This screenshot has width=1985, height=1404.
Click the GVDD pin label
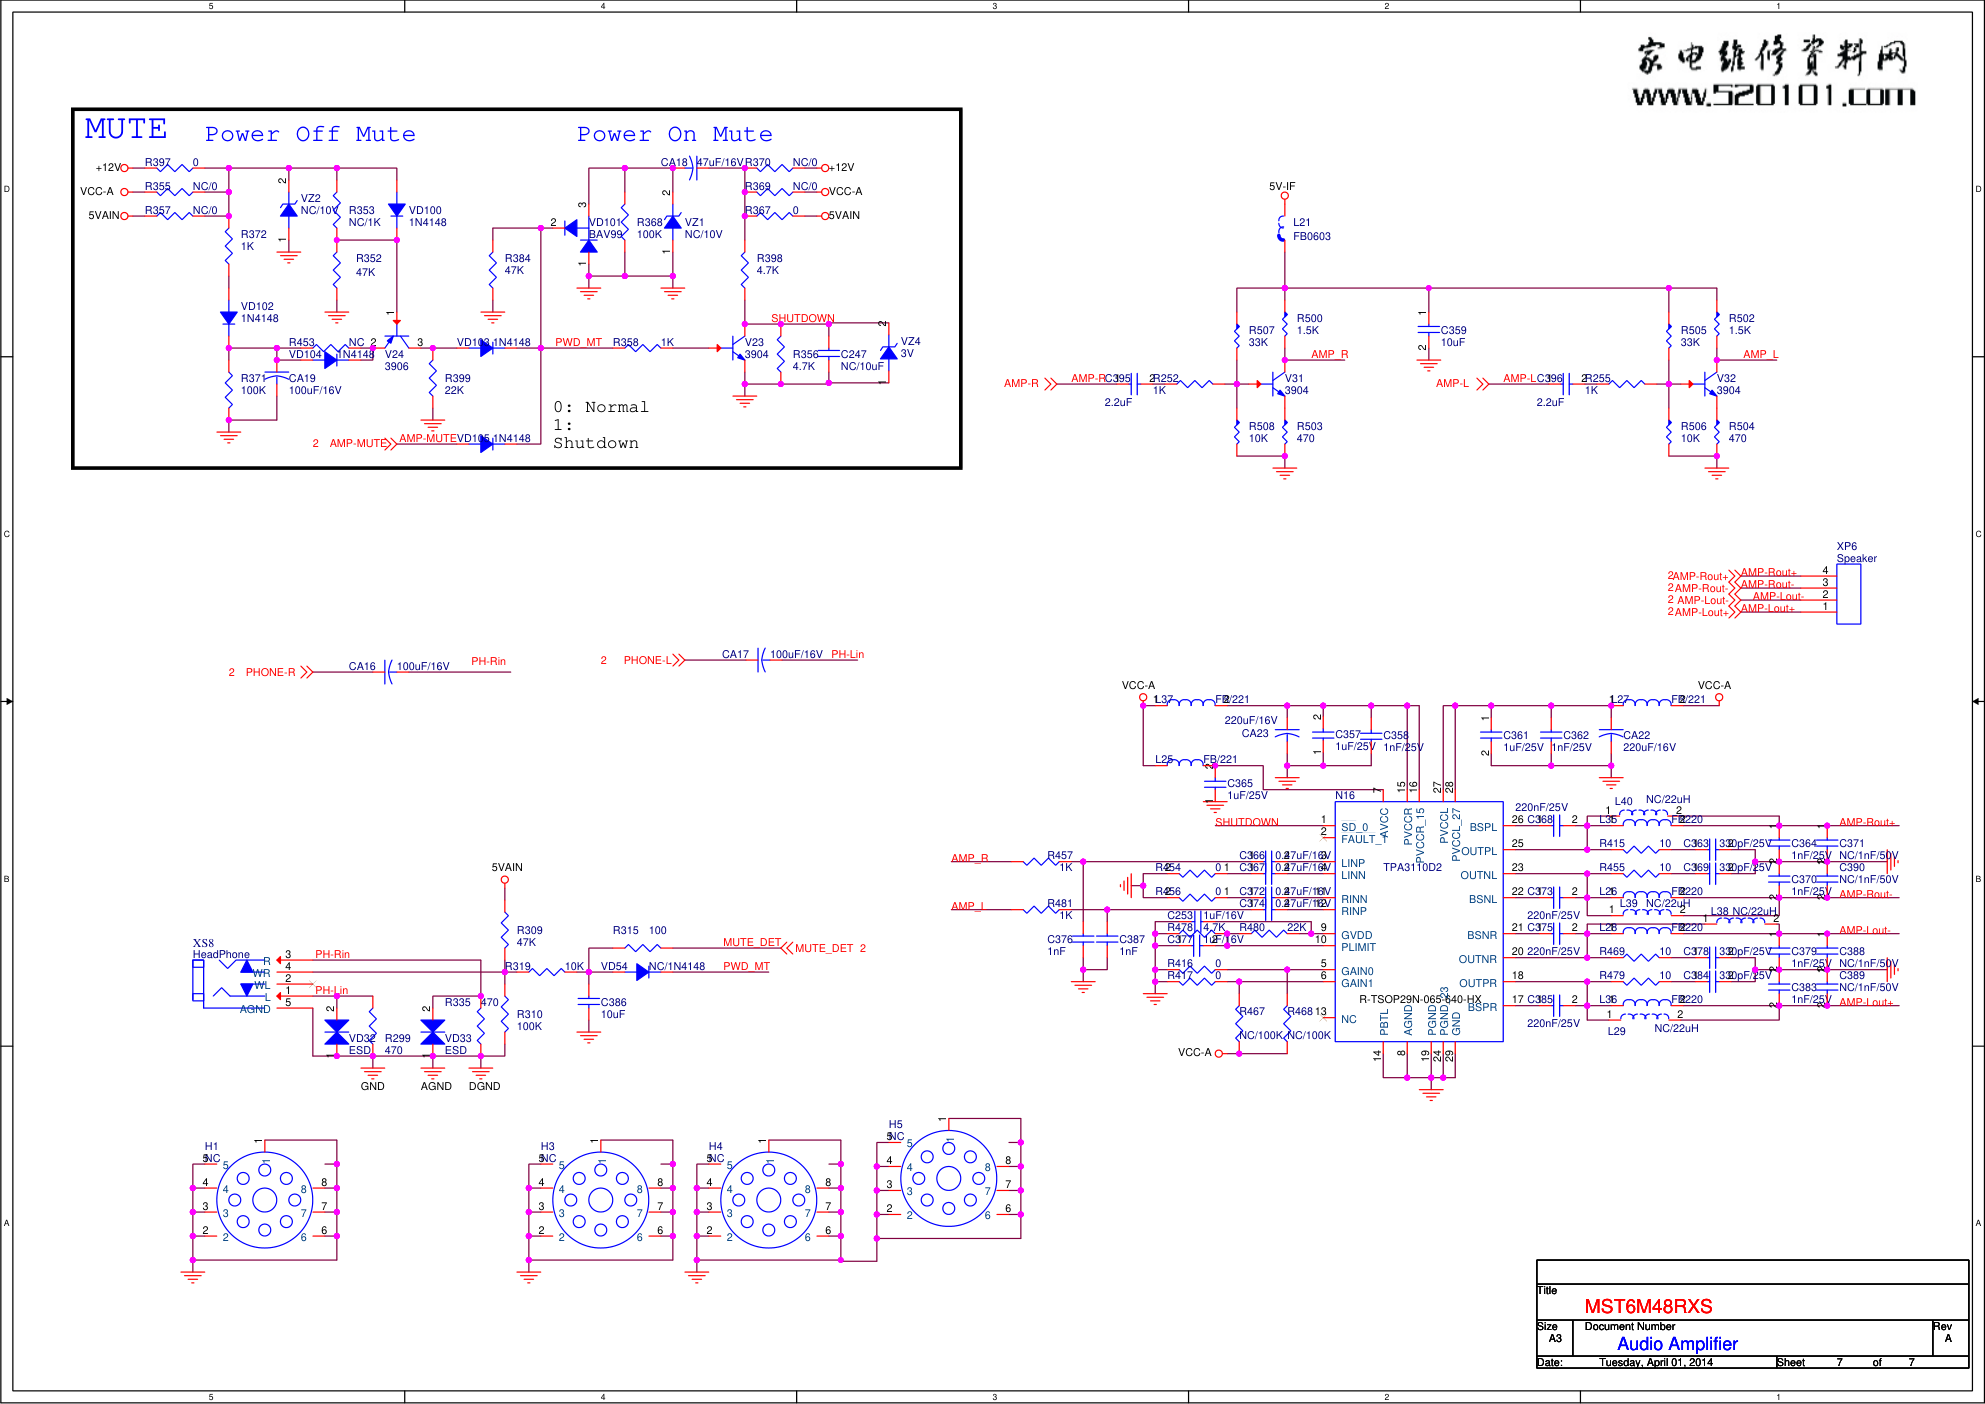(x=1356, y=935)
